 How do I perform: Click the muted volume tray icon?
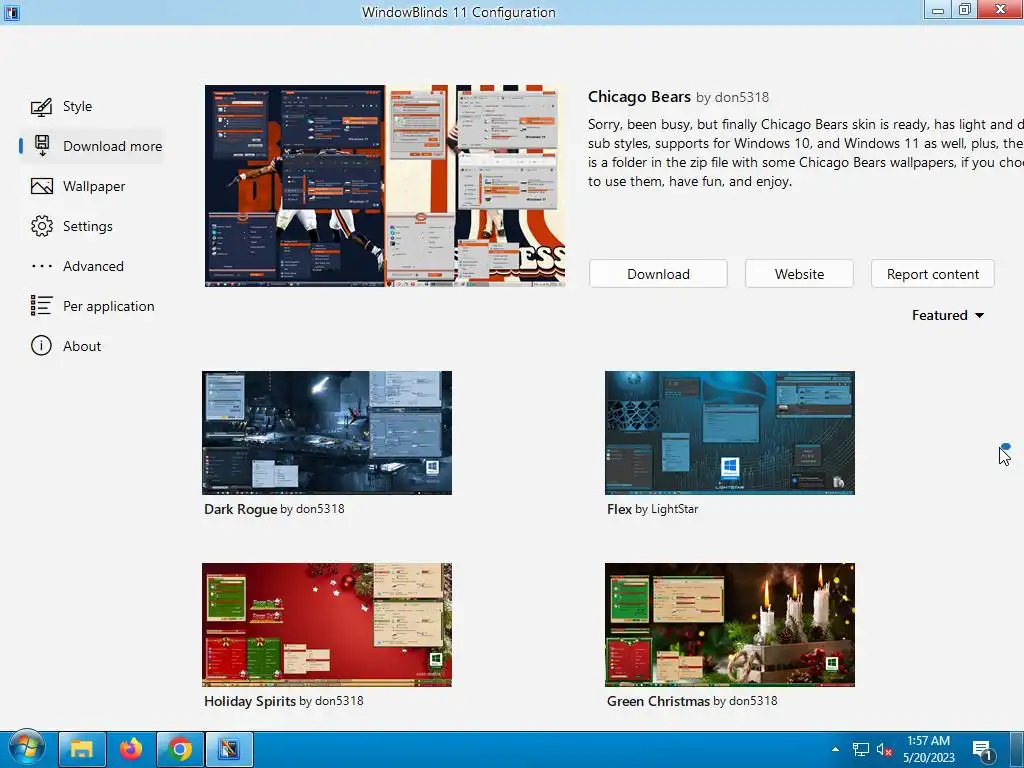(x=884, y=750)
